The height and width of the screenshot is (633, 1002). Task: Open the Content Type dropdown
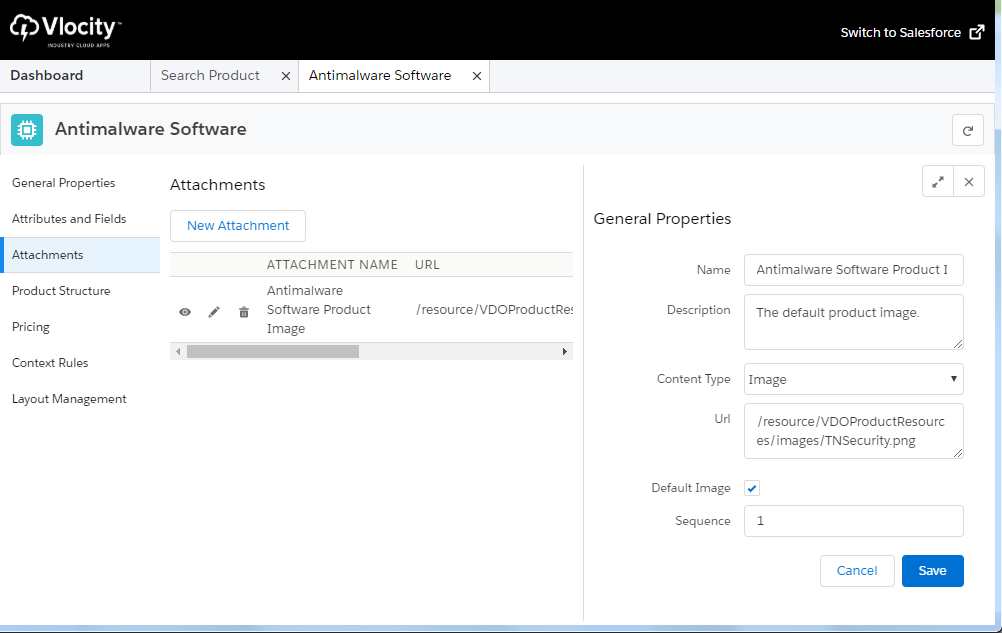[853, 379]
